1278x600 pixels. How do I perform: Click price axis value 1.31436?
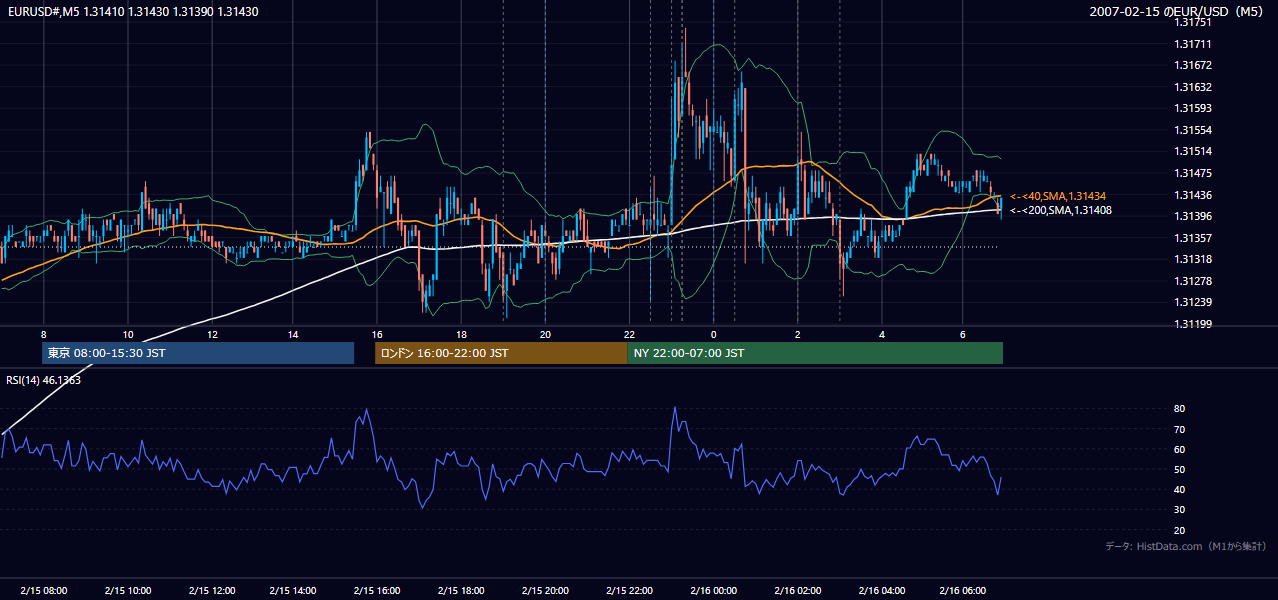[1193, 195]
